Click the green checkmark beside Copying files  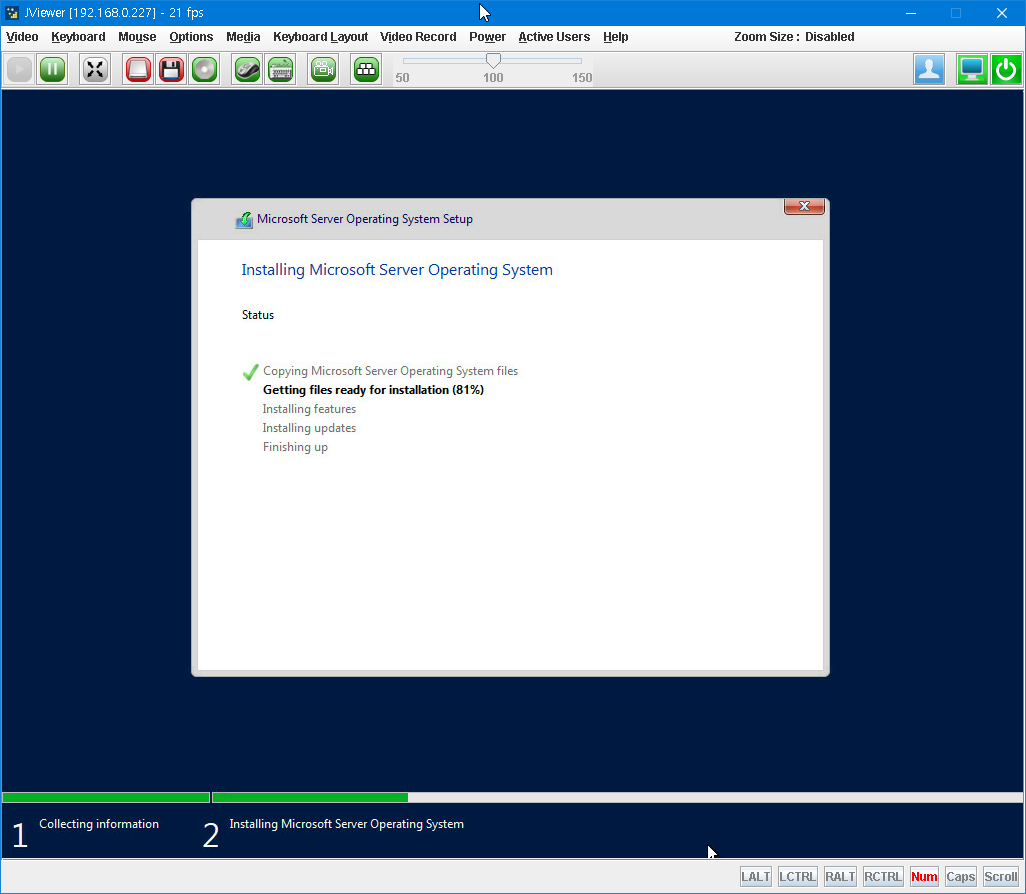click(250, 372)
